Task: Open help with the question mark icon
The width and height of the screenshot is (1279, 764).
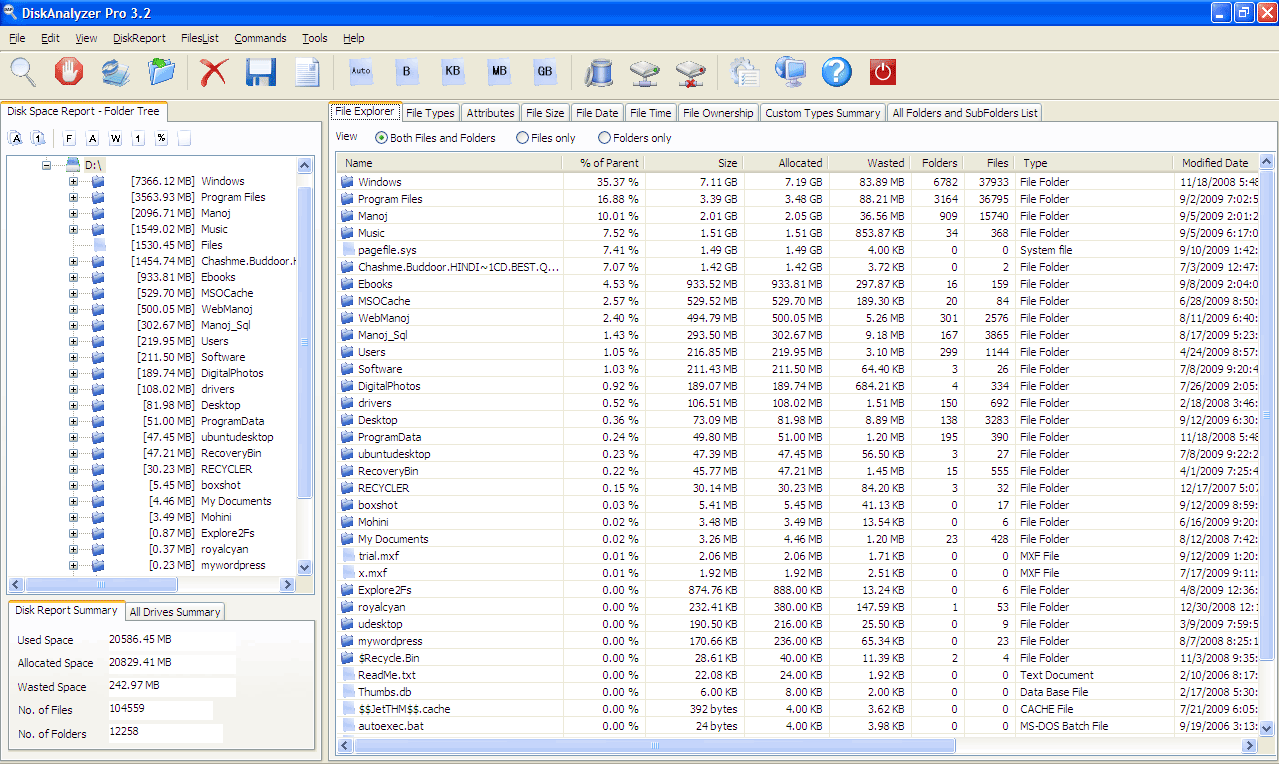Action: click(x=837, y=72)
